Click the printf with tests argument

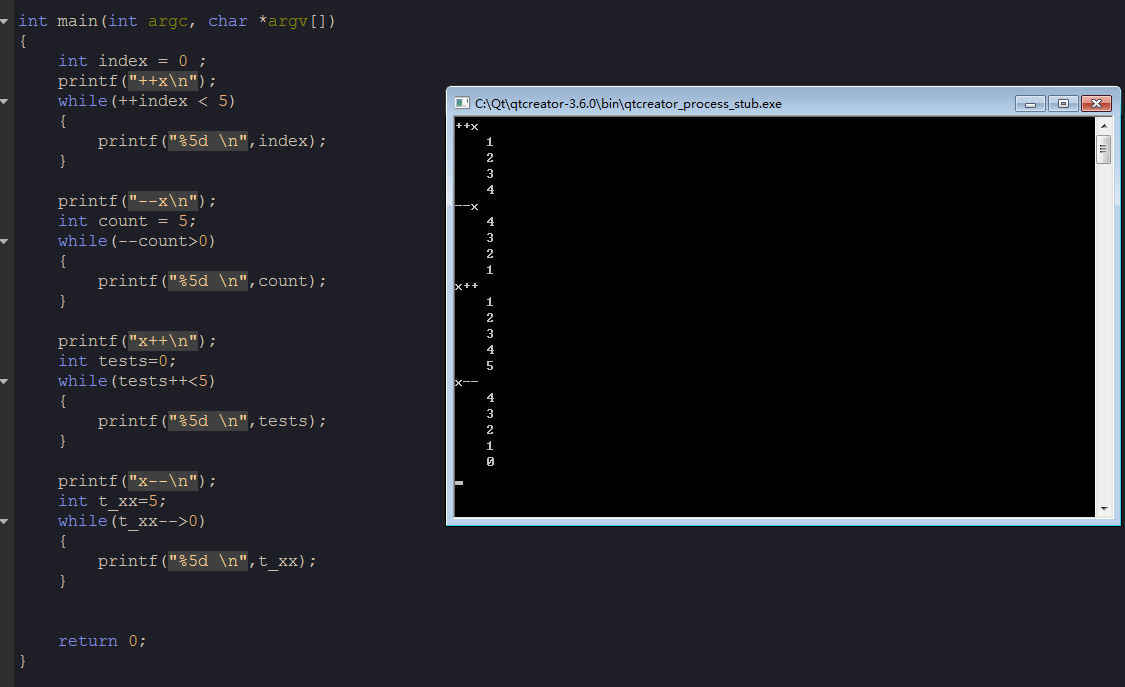tap(212, 422)
